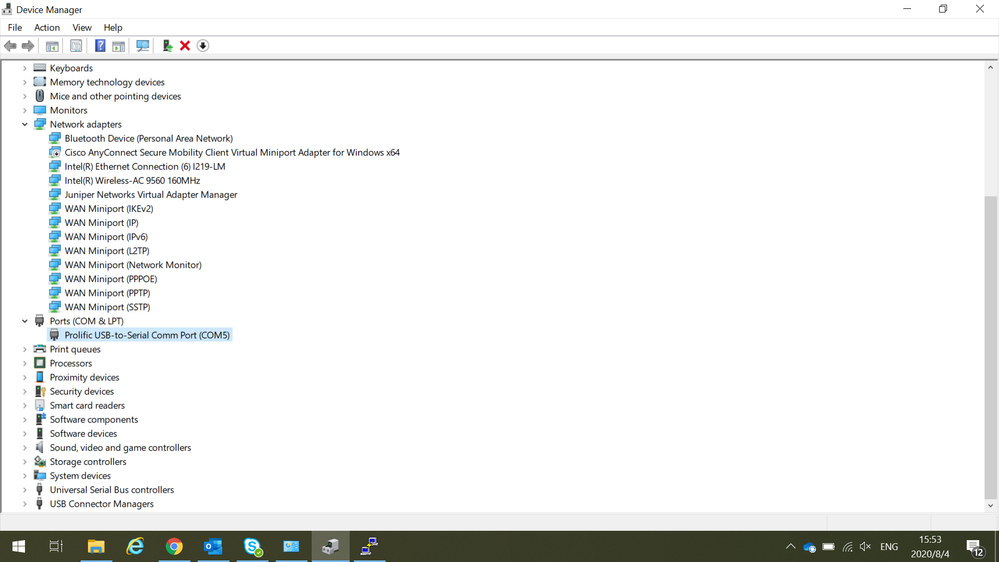Click the Update driver green-arrow icon
This screenshot has height=562, width=999.
coord(167,46)
